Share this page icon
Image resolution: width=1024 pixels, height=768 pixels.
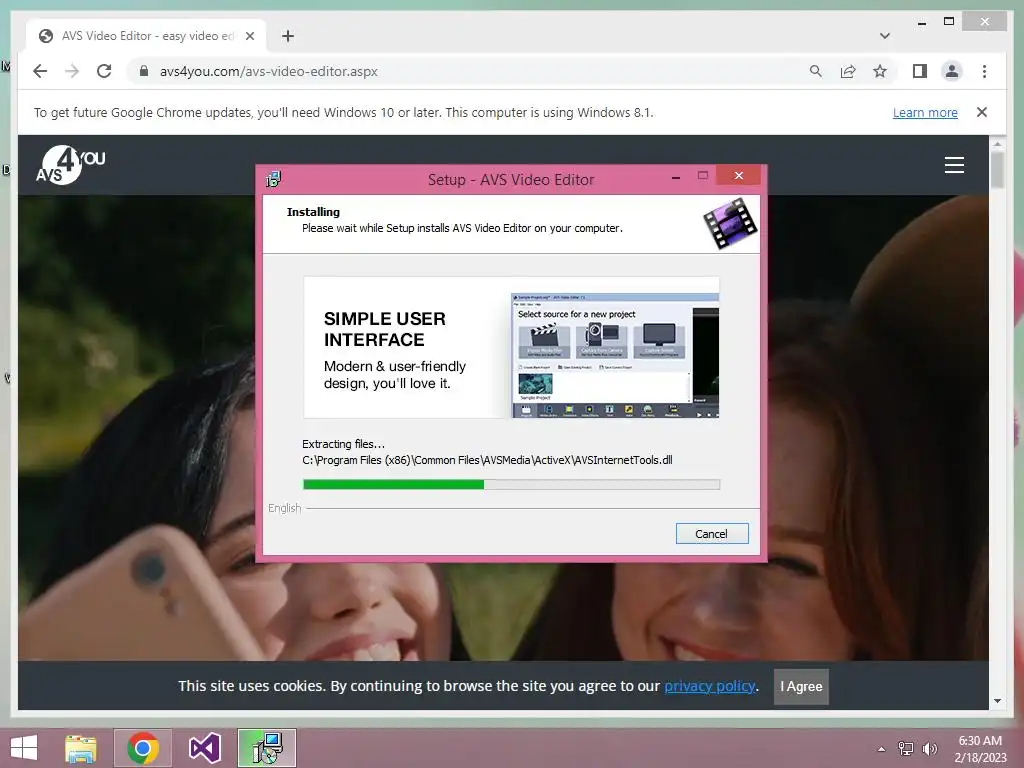pyautogui.click(x=848, y=71)
